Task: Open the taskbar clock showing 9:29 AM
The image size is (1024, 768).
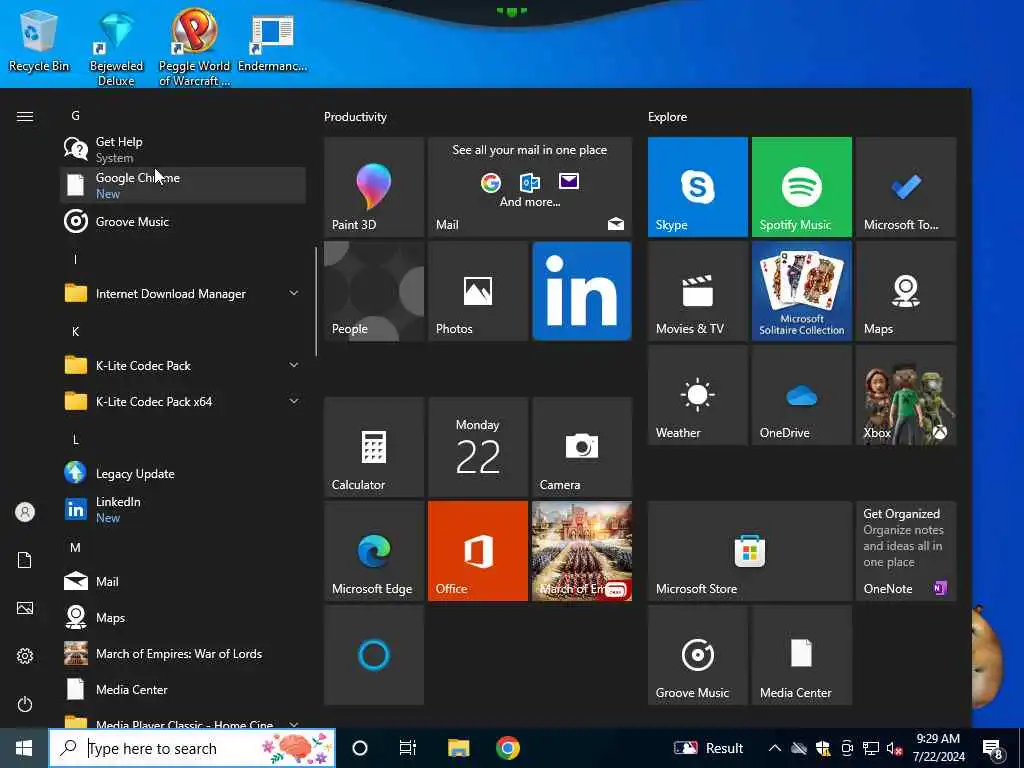Action: (x=938, y=748)
